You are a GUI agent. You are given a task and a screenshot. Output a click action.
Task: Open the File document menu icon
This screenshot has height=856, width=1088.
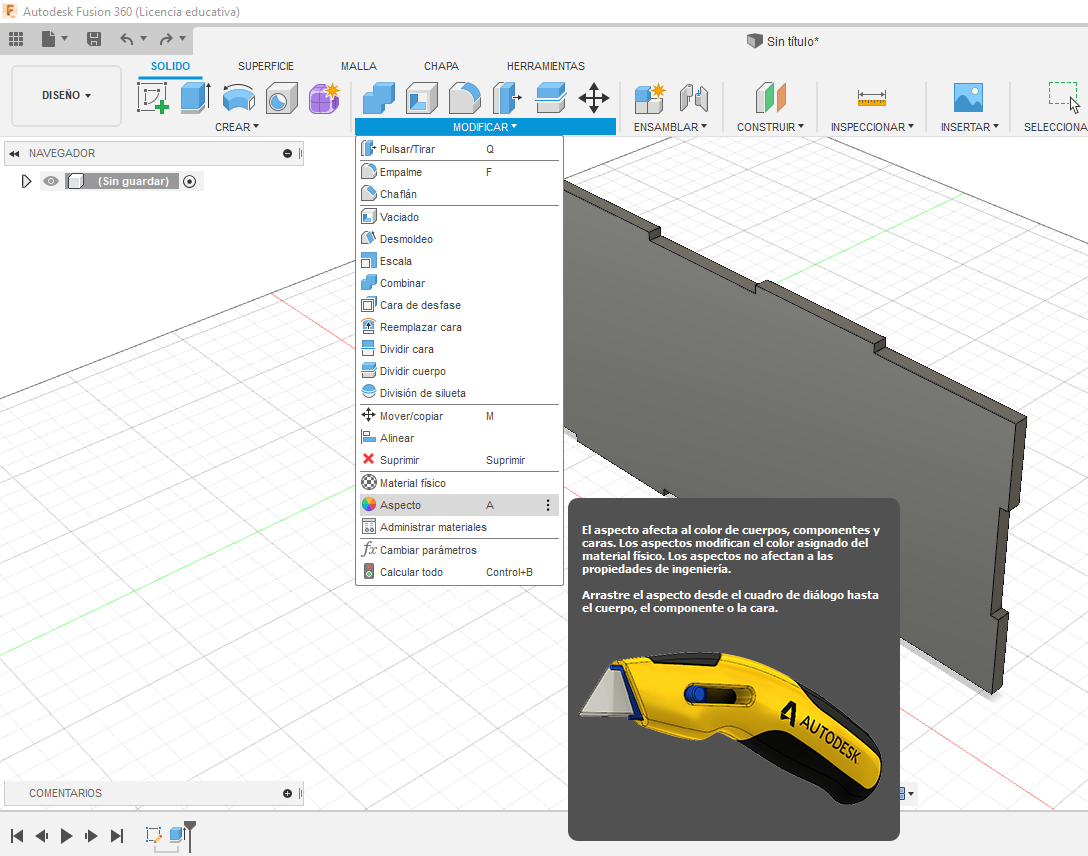pos(49,40)
